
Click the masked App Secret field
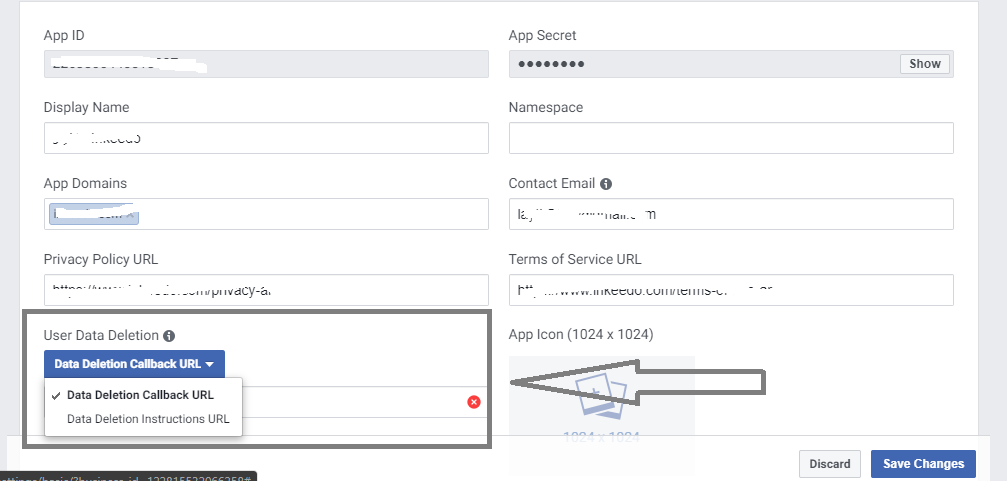click(700, 64)
